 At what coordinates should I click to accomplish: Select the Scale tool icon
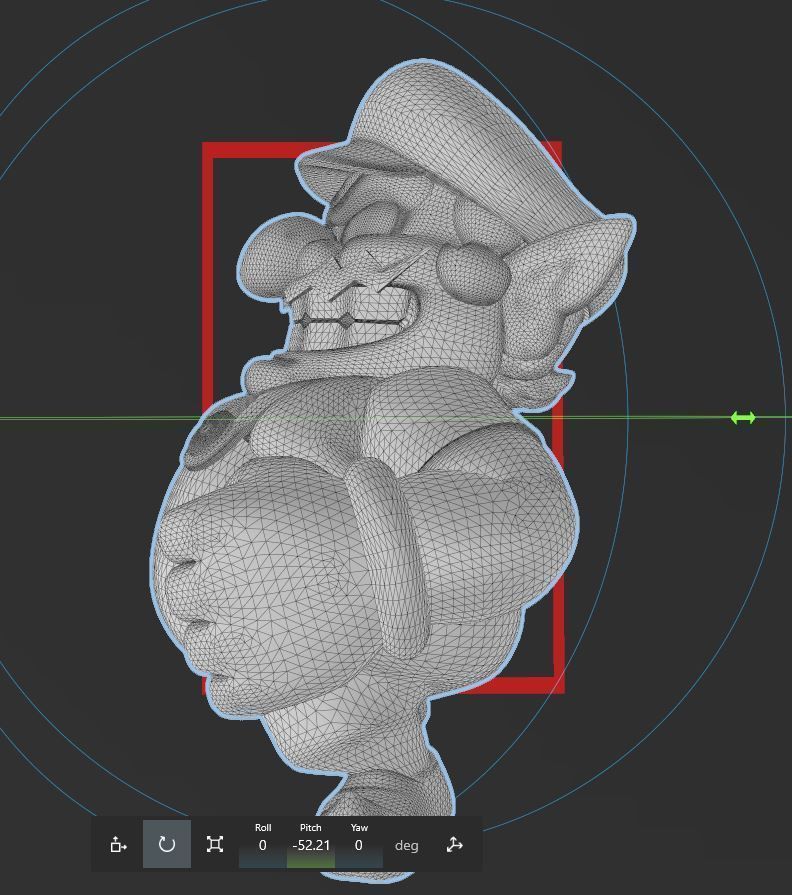(x=215, y=844)
